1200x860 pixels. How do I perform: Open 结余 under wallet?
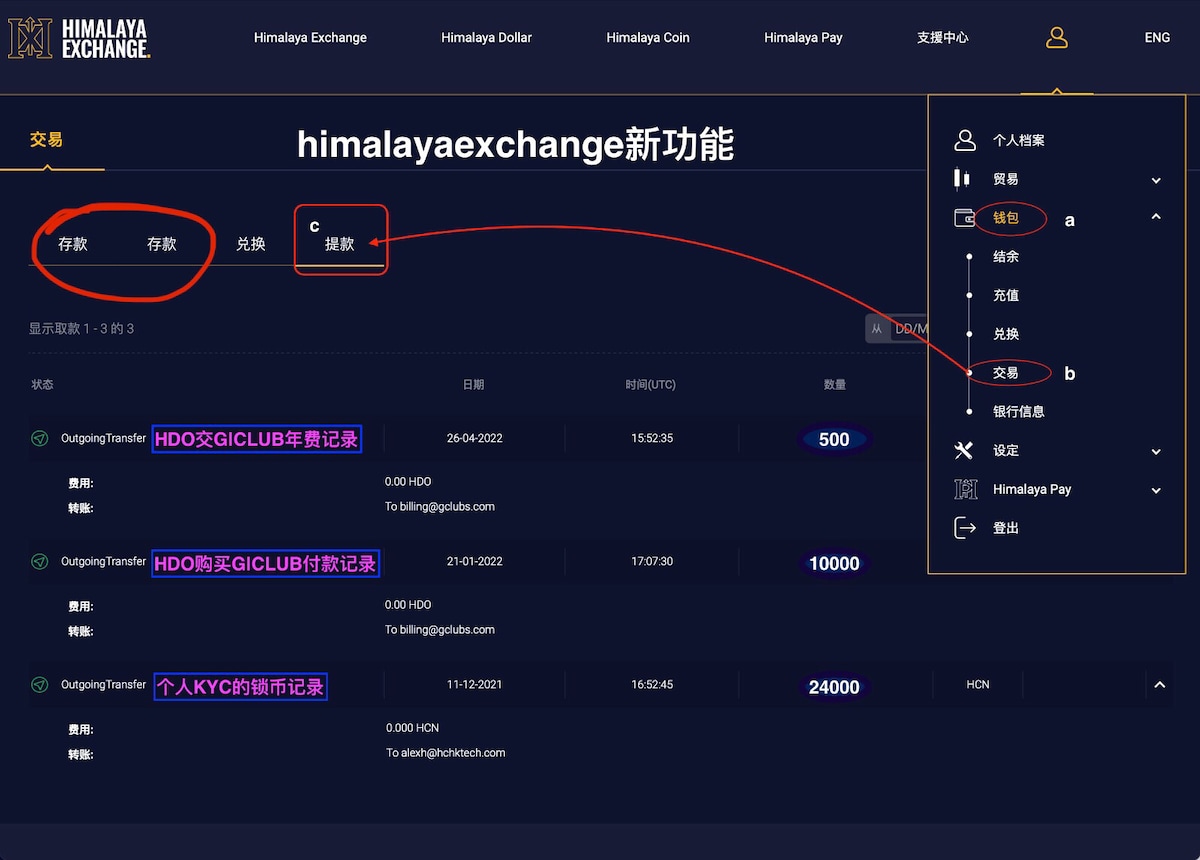pyautogui.click(x=1005, y=257)
